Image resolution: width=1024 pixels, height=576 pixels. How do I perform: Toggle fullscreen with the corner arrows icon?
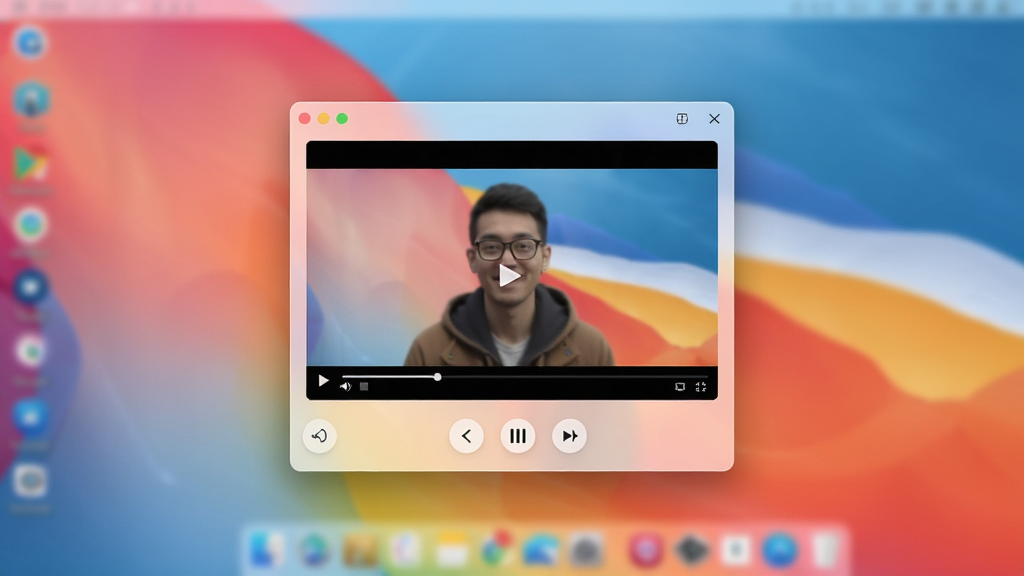(x=701, y=387)
